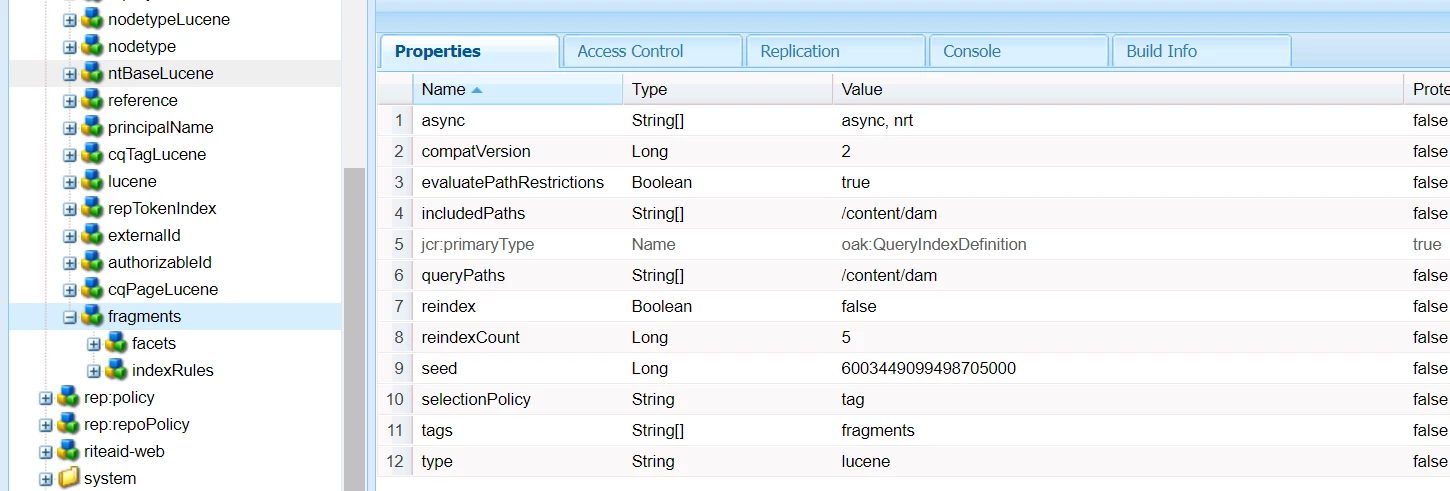The image size is (1450, 491).
Task: Expand the ntBaseLucene node
Action: coord(70,74)
